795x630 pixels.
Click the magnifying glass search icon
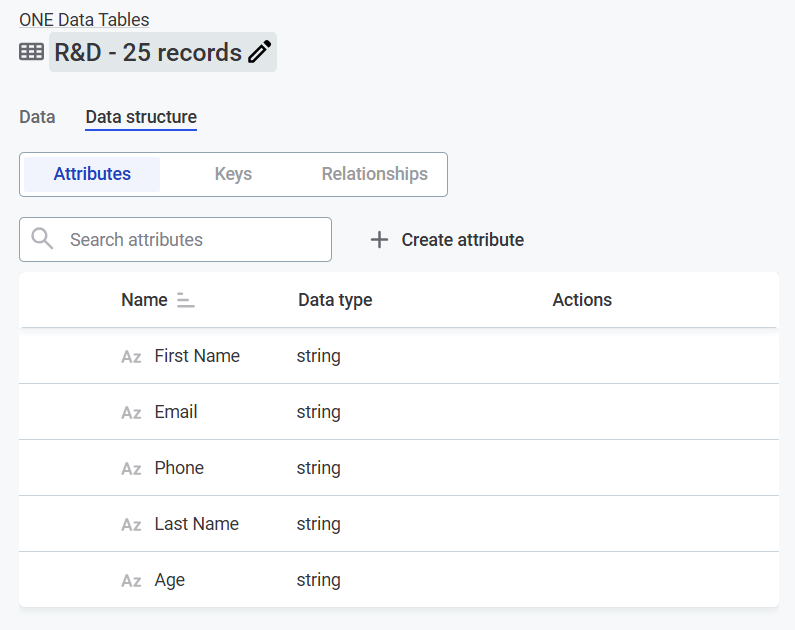[x=42, y=239]
